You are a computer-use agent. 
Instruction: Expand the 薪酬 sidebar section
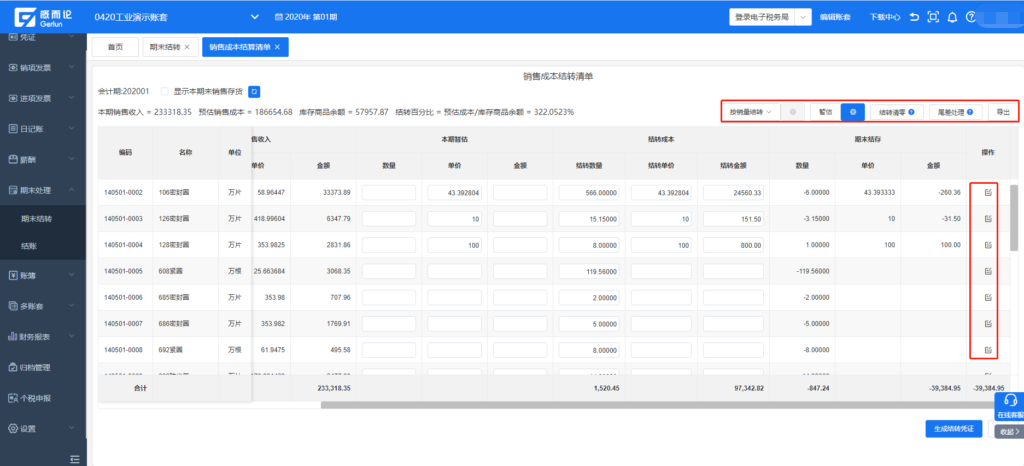(x=42, y=159)
